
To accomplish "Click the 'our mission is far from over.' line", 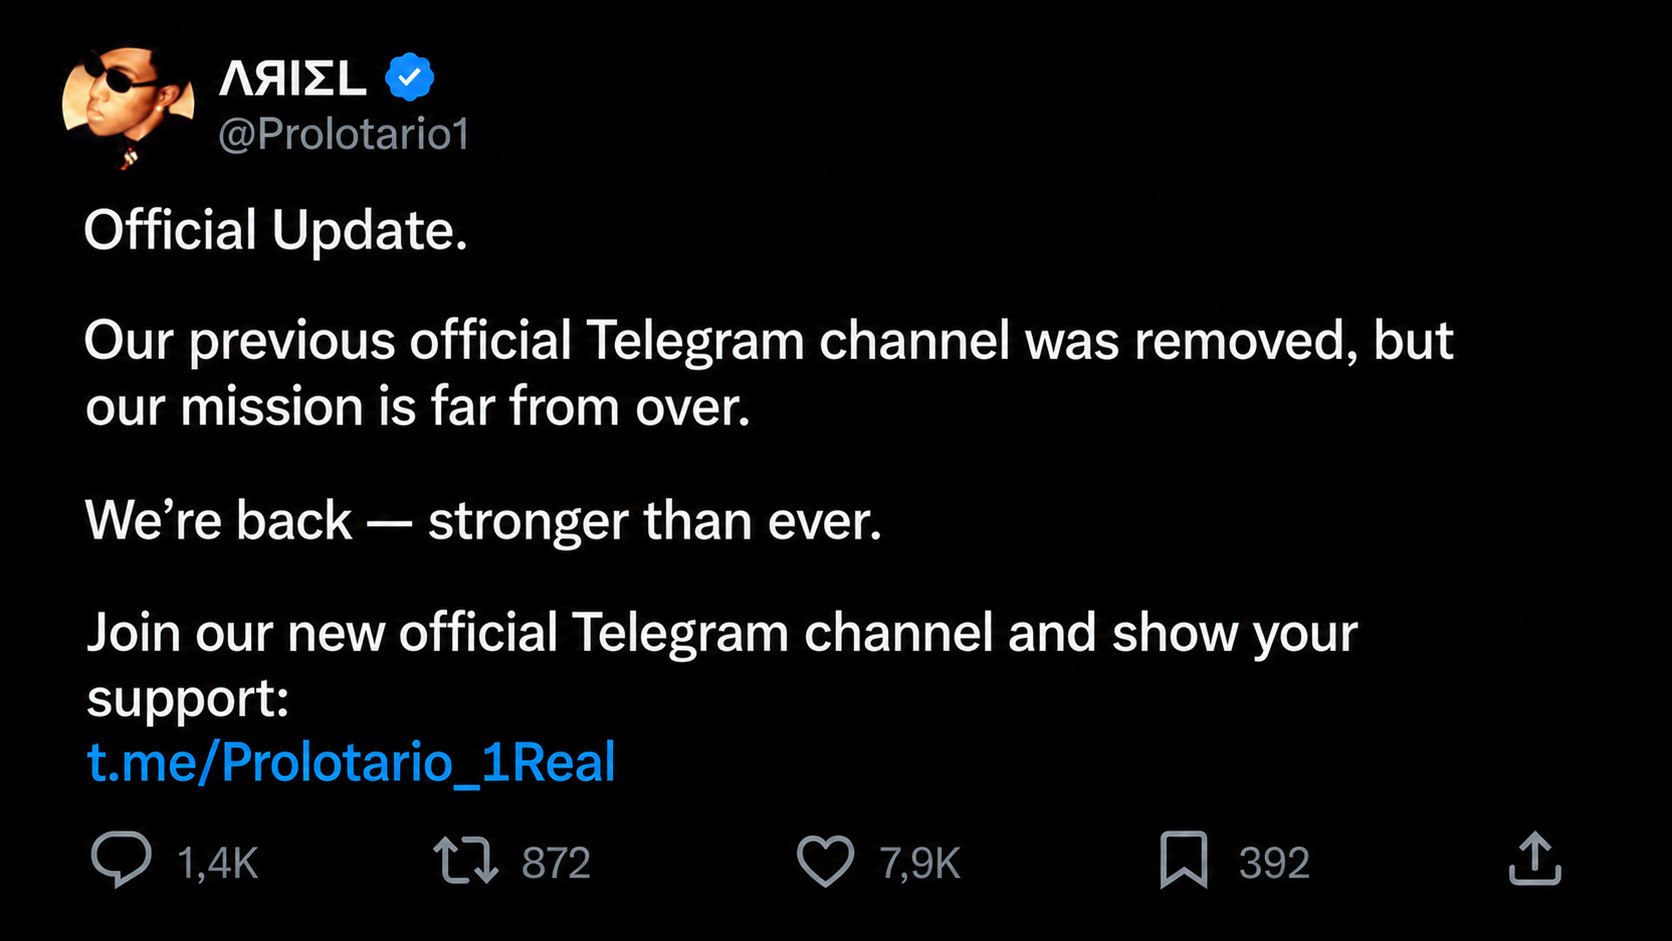I will tap(418, 407).
